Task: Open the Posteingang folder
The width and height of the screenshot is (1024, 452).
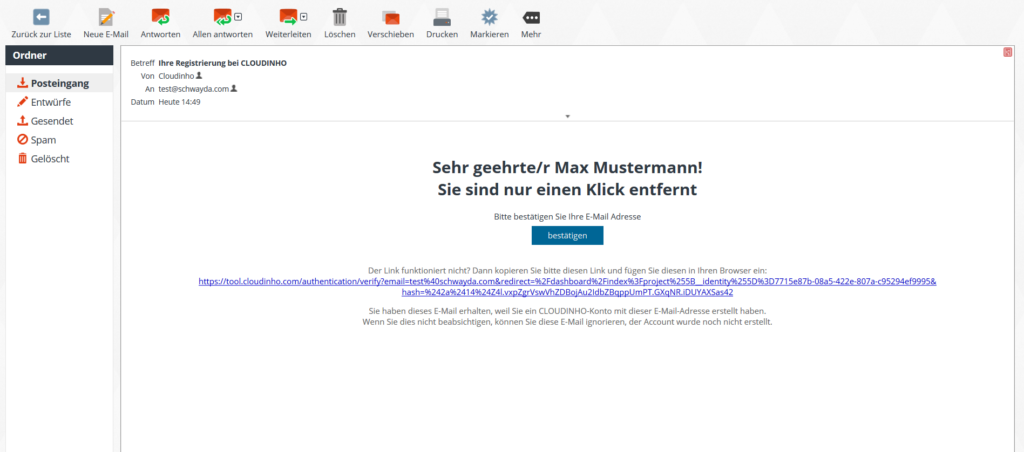Action: tap(59, 83)
